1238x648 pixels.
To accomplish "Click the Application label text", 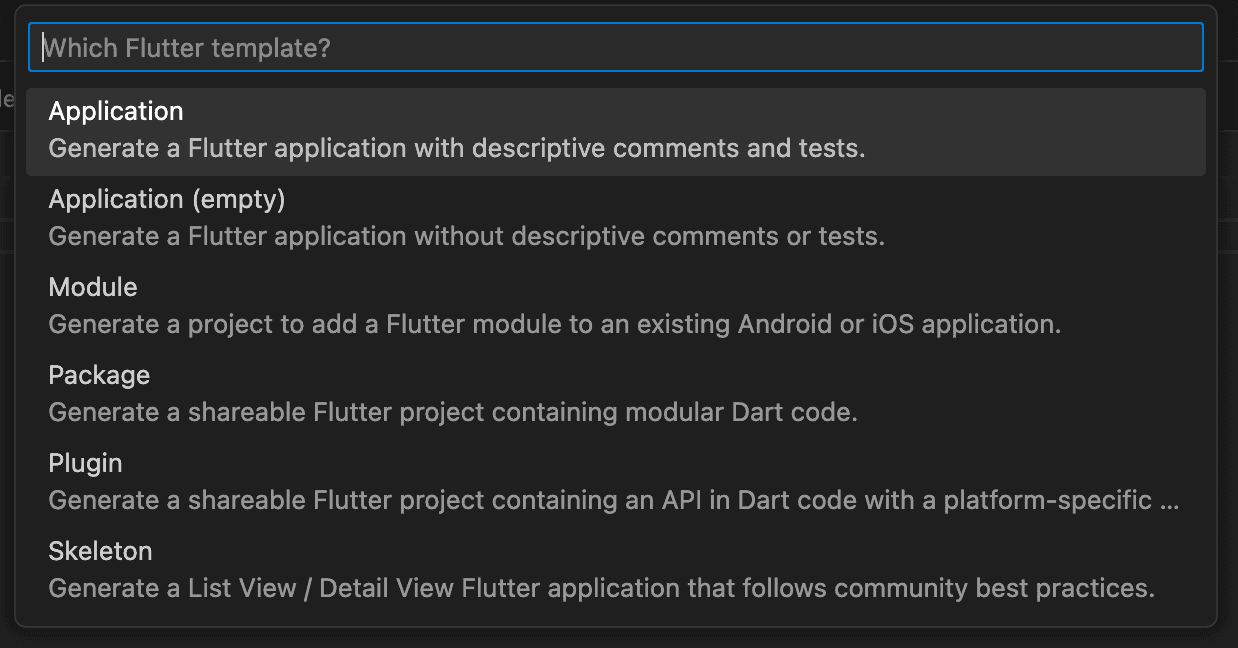I will coord(116,111).
